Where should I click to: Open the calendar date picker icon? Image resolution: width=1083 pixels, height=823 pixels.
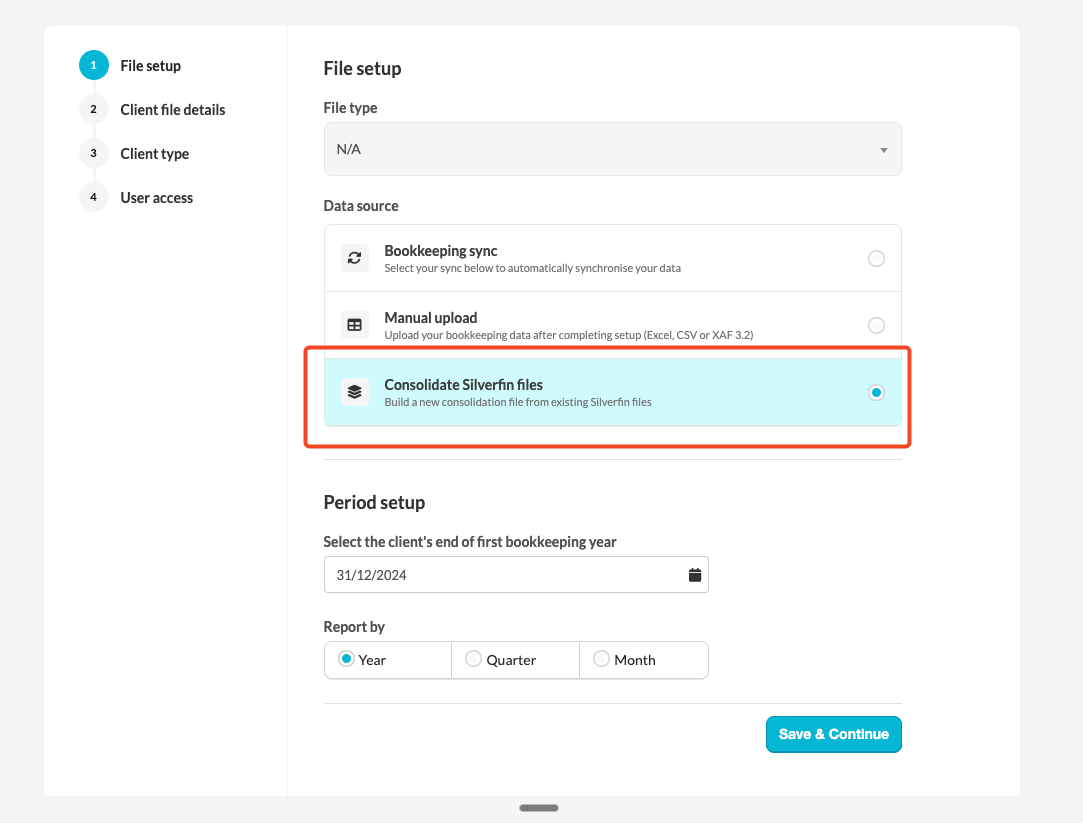point(695,575)
